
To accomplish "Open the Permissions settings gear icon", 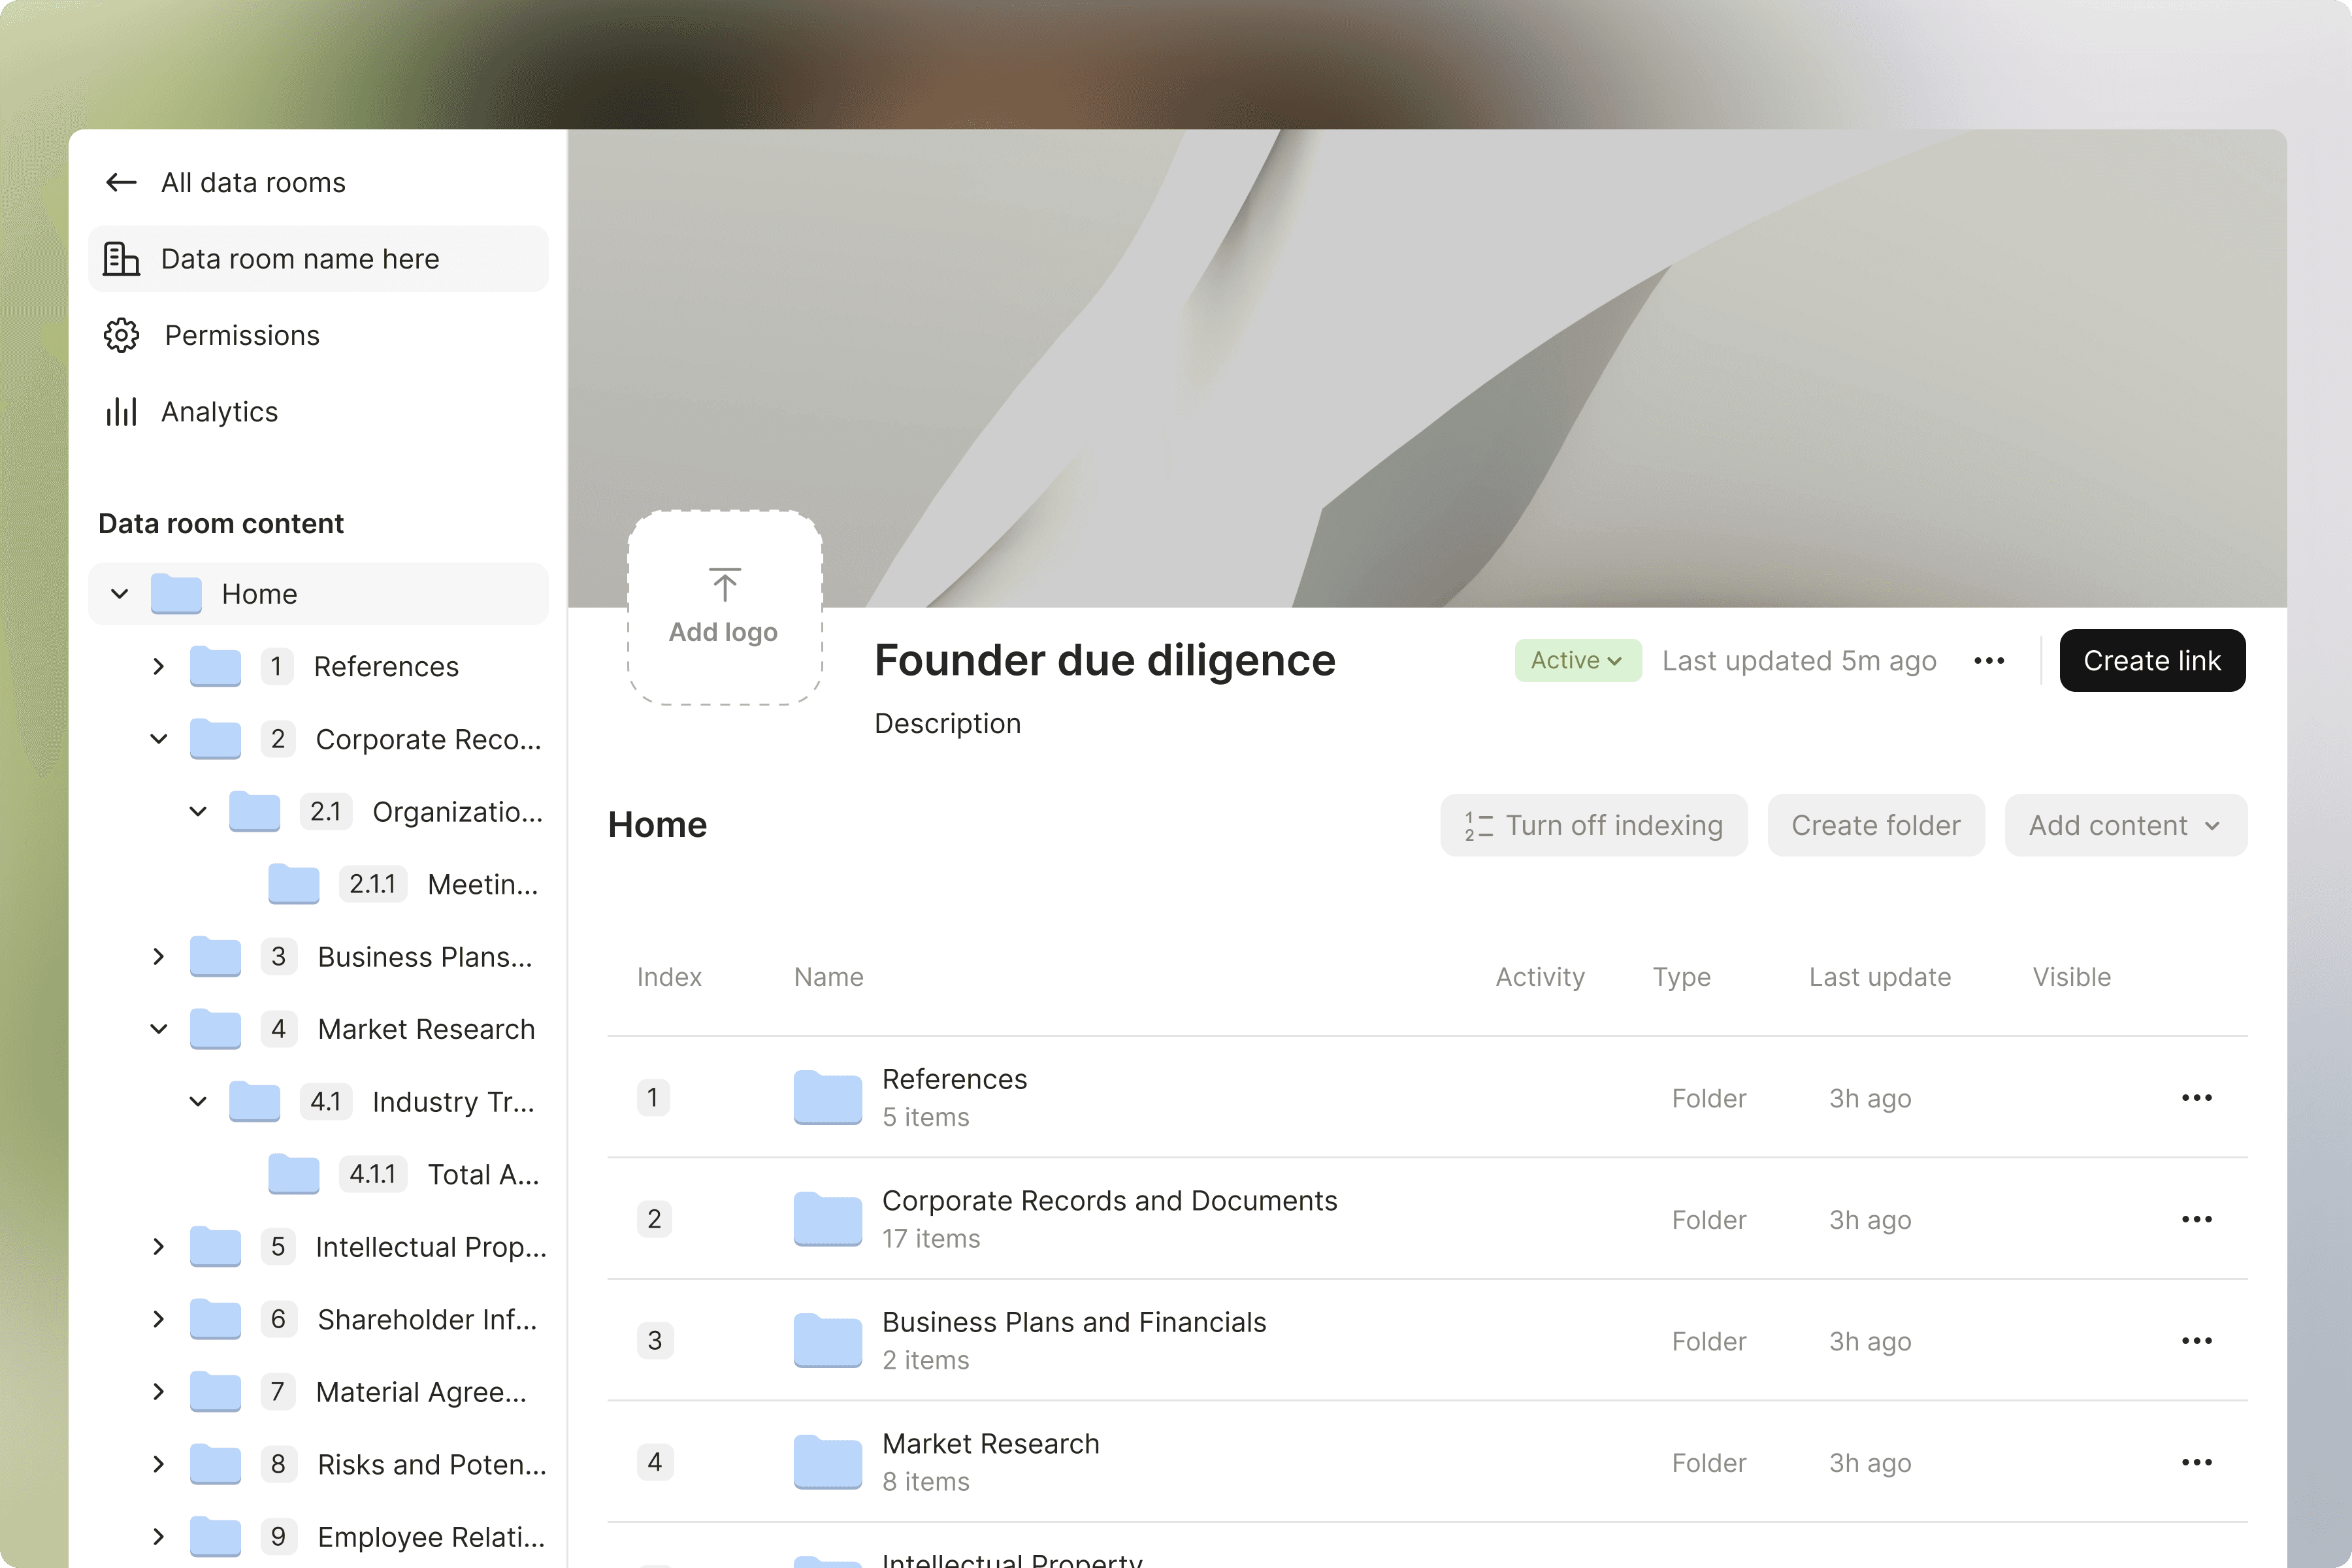I will [120, 335].
